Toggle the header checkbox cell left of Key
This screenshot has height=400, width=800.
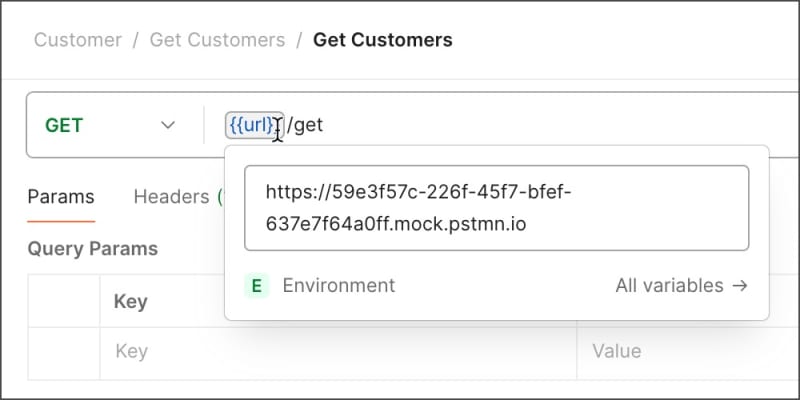click(x=64, y=301)
